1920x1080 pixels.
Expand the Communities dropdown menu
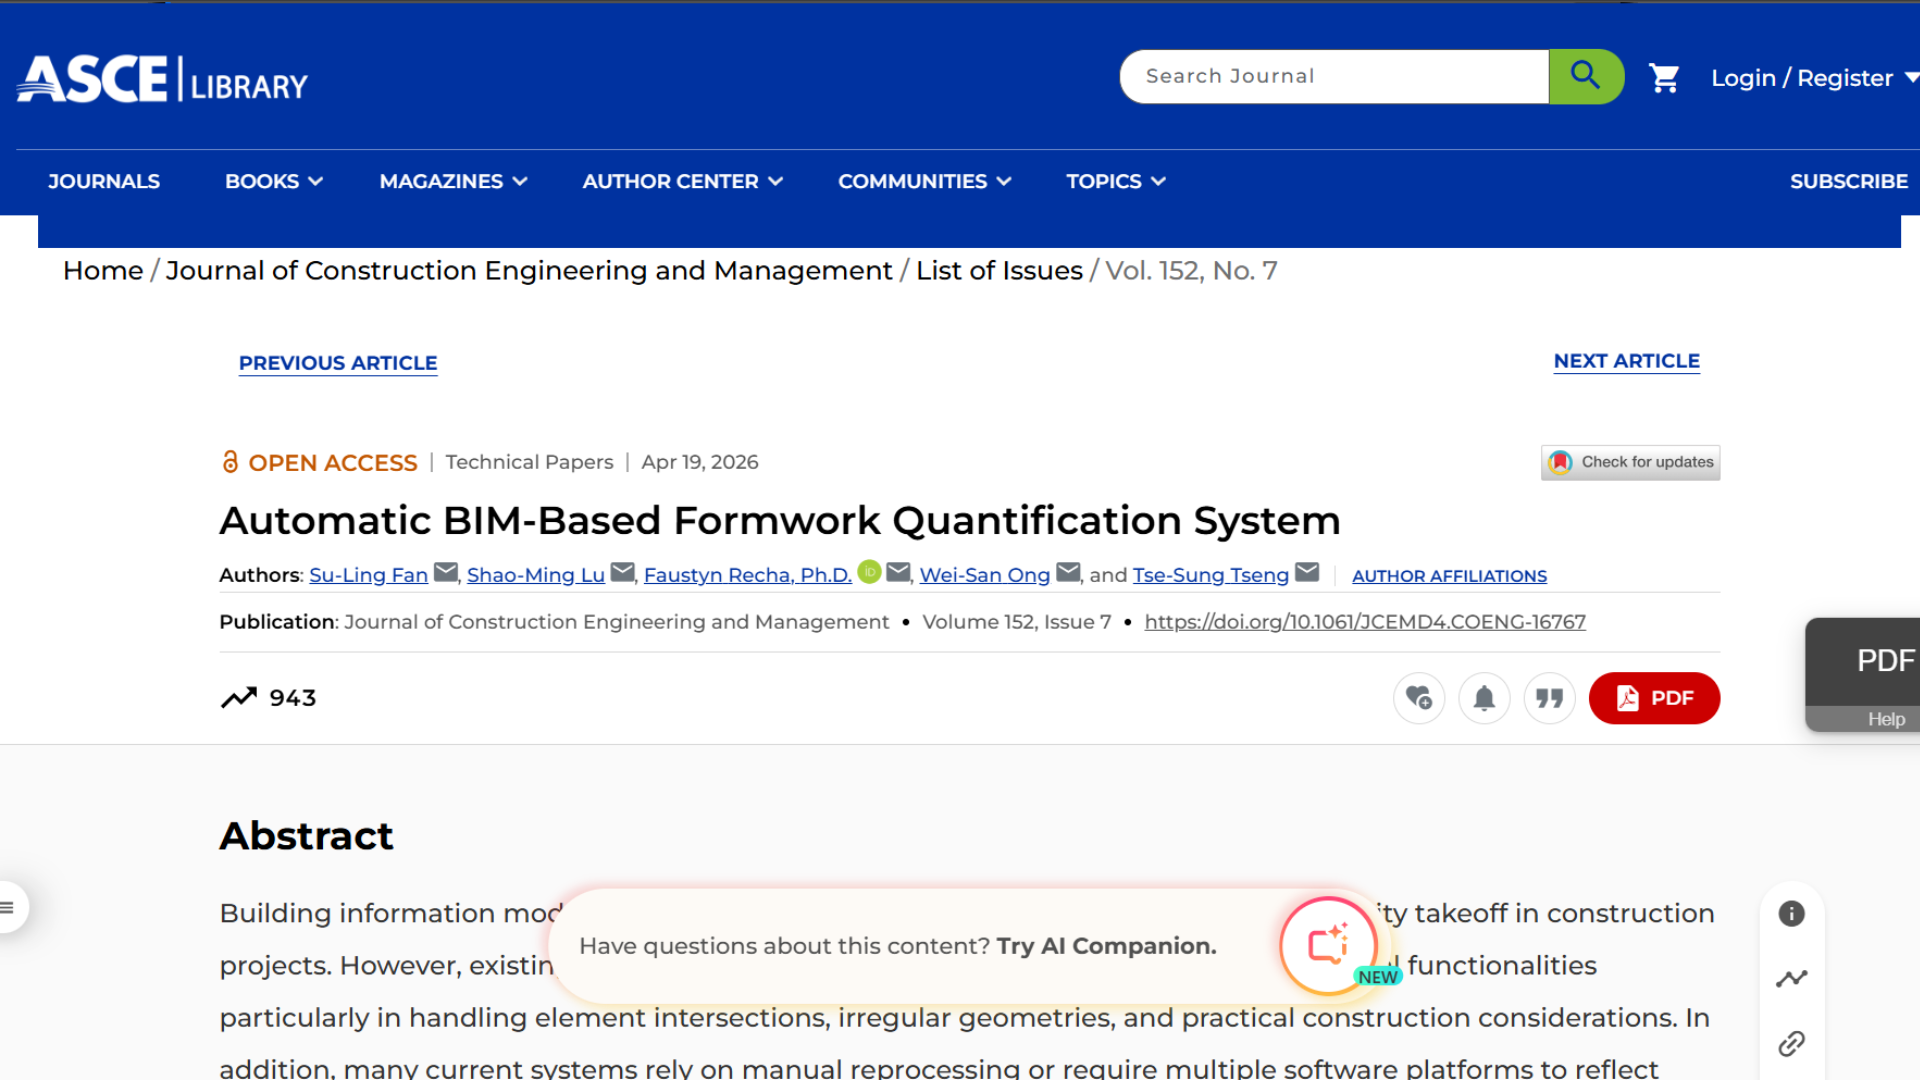[924, 181]
